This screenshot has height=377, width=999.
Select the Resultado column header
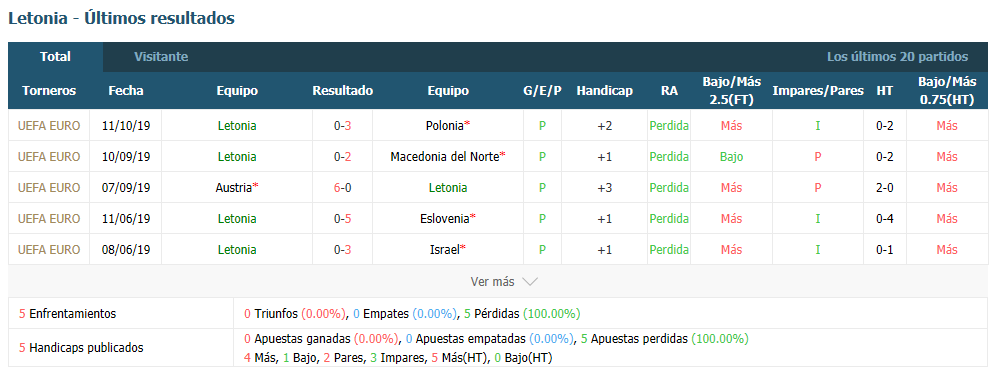tap(343, 90)
